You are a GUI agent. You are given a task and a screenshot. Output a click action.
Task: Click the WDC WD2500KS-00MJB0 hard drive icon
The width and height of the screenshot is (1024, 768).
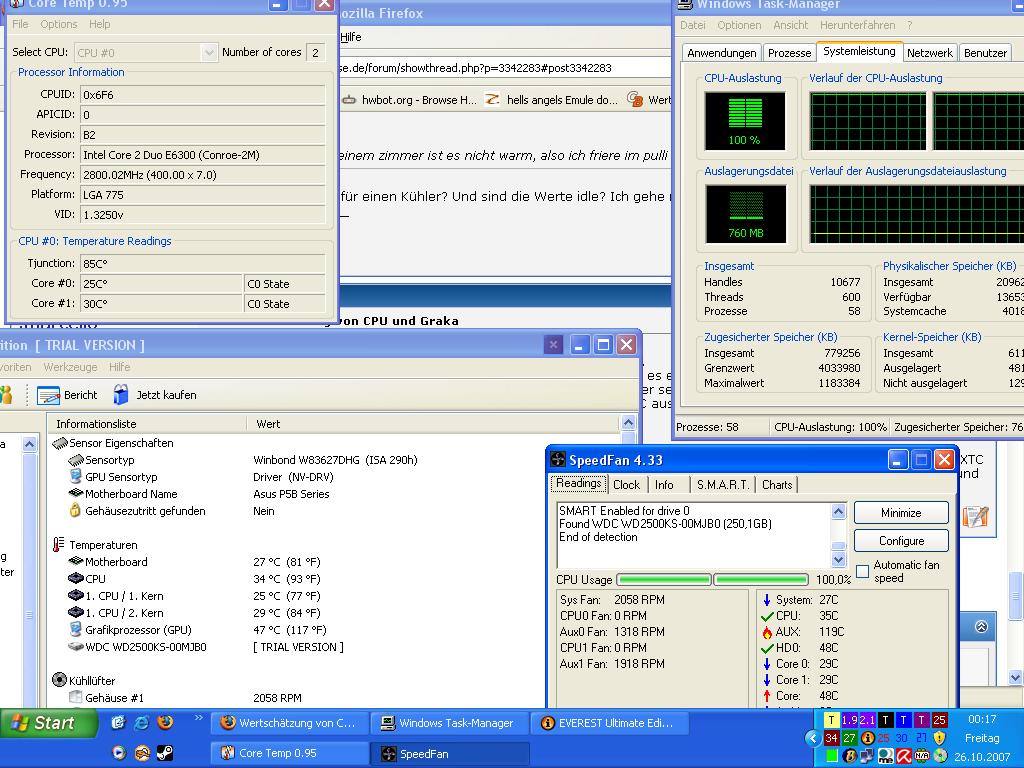point(76,647)
